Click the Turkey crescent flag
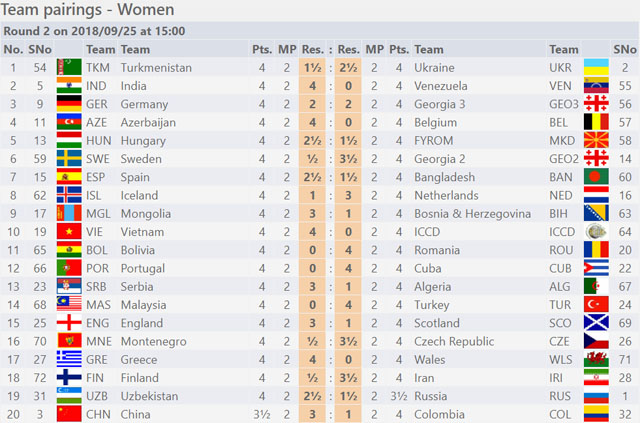 pos(596,305)
